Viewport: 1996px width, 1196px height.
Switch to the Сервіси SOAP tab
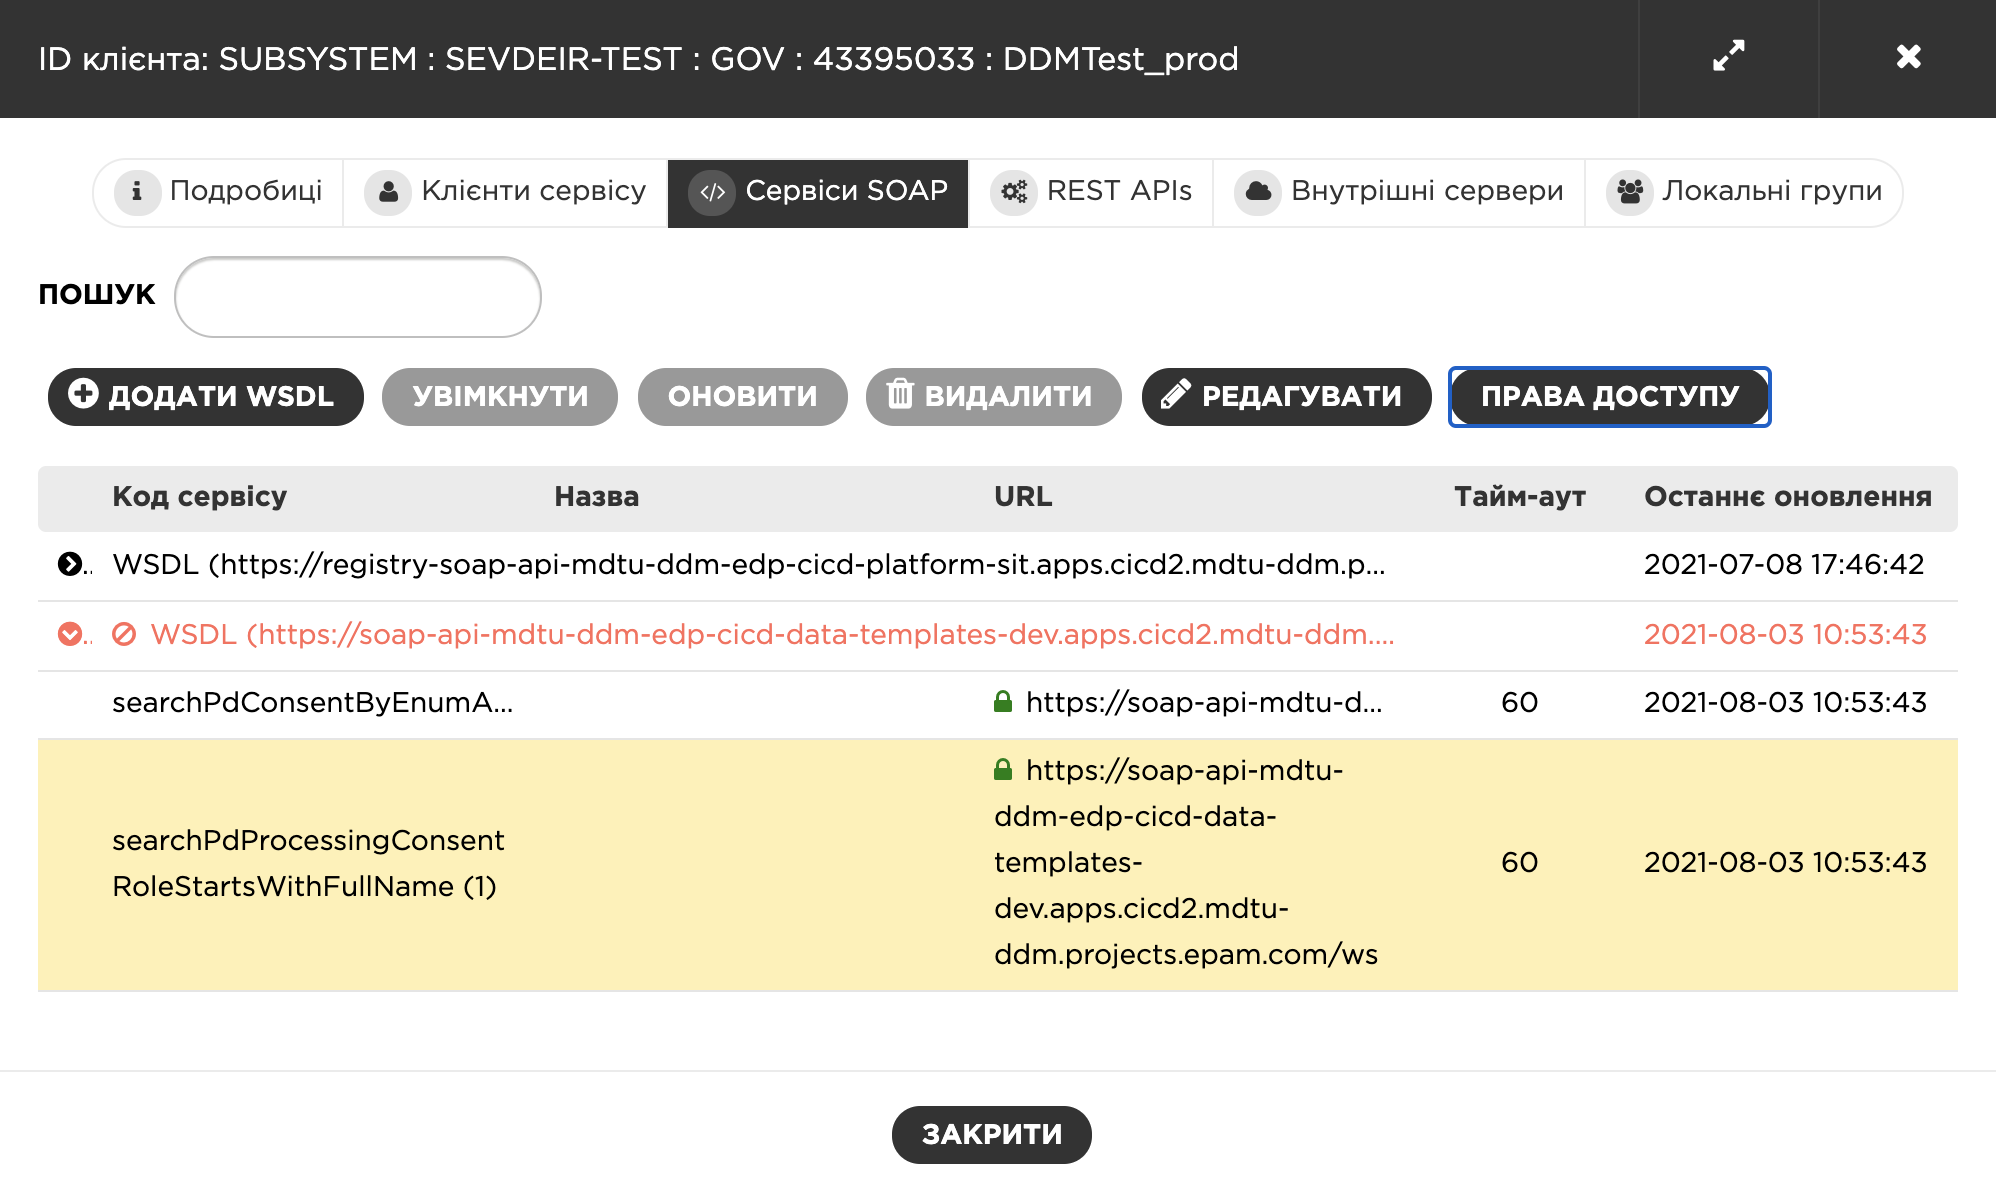tap(818, 191)
